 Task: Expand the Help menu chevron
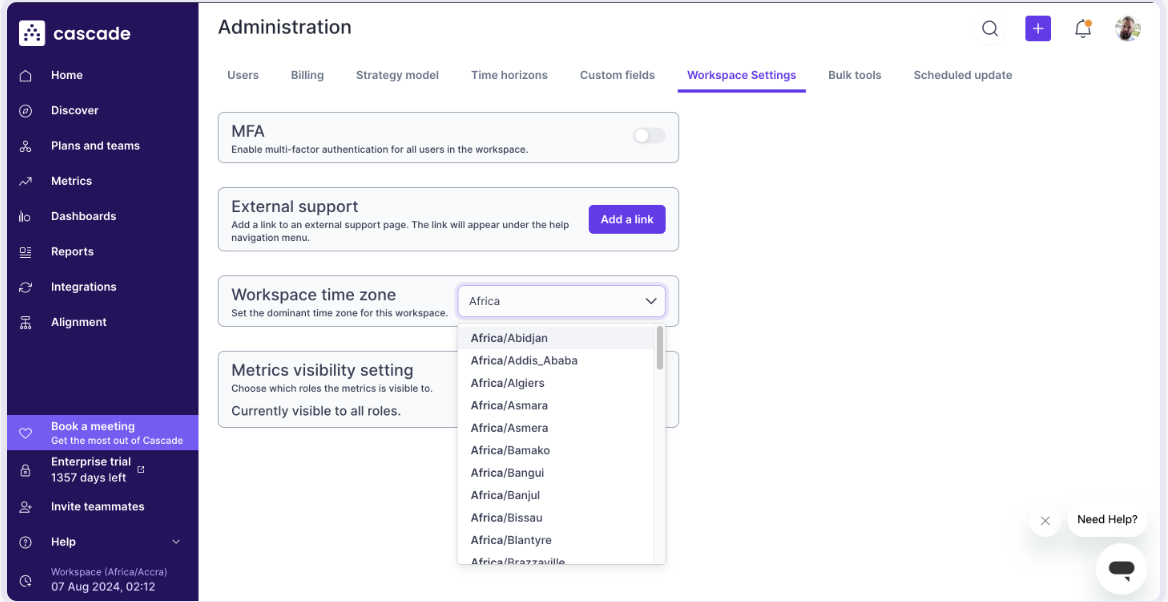[x=176, y=542]
